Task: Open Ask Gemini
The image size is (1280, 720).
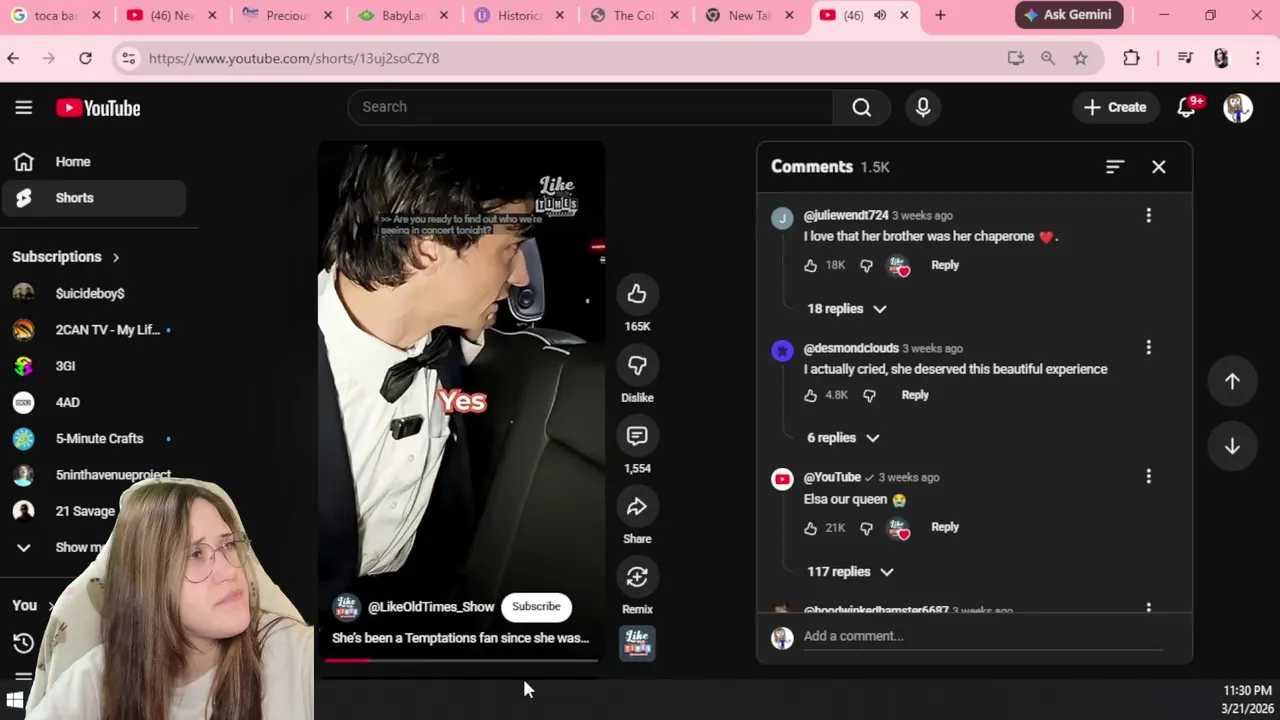Action: click(x=1070, y=15)
